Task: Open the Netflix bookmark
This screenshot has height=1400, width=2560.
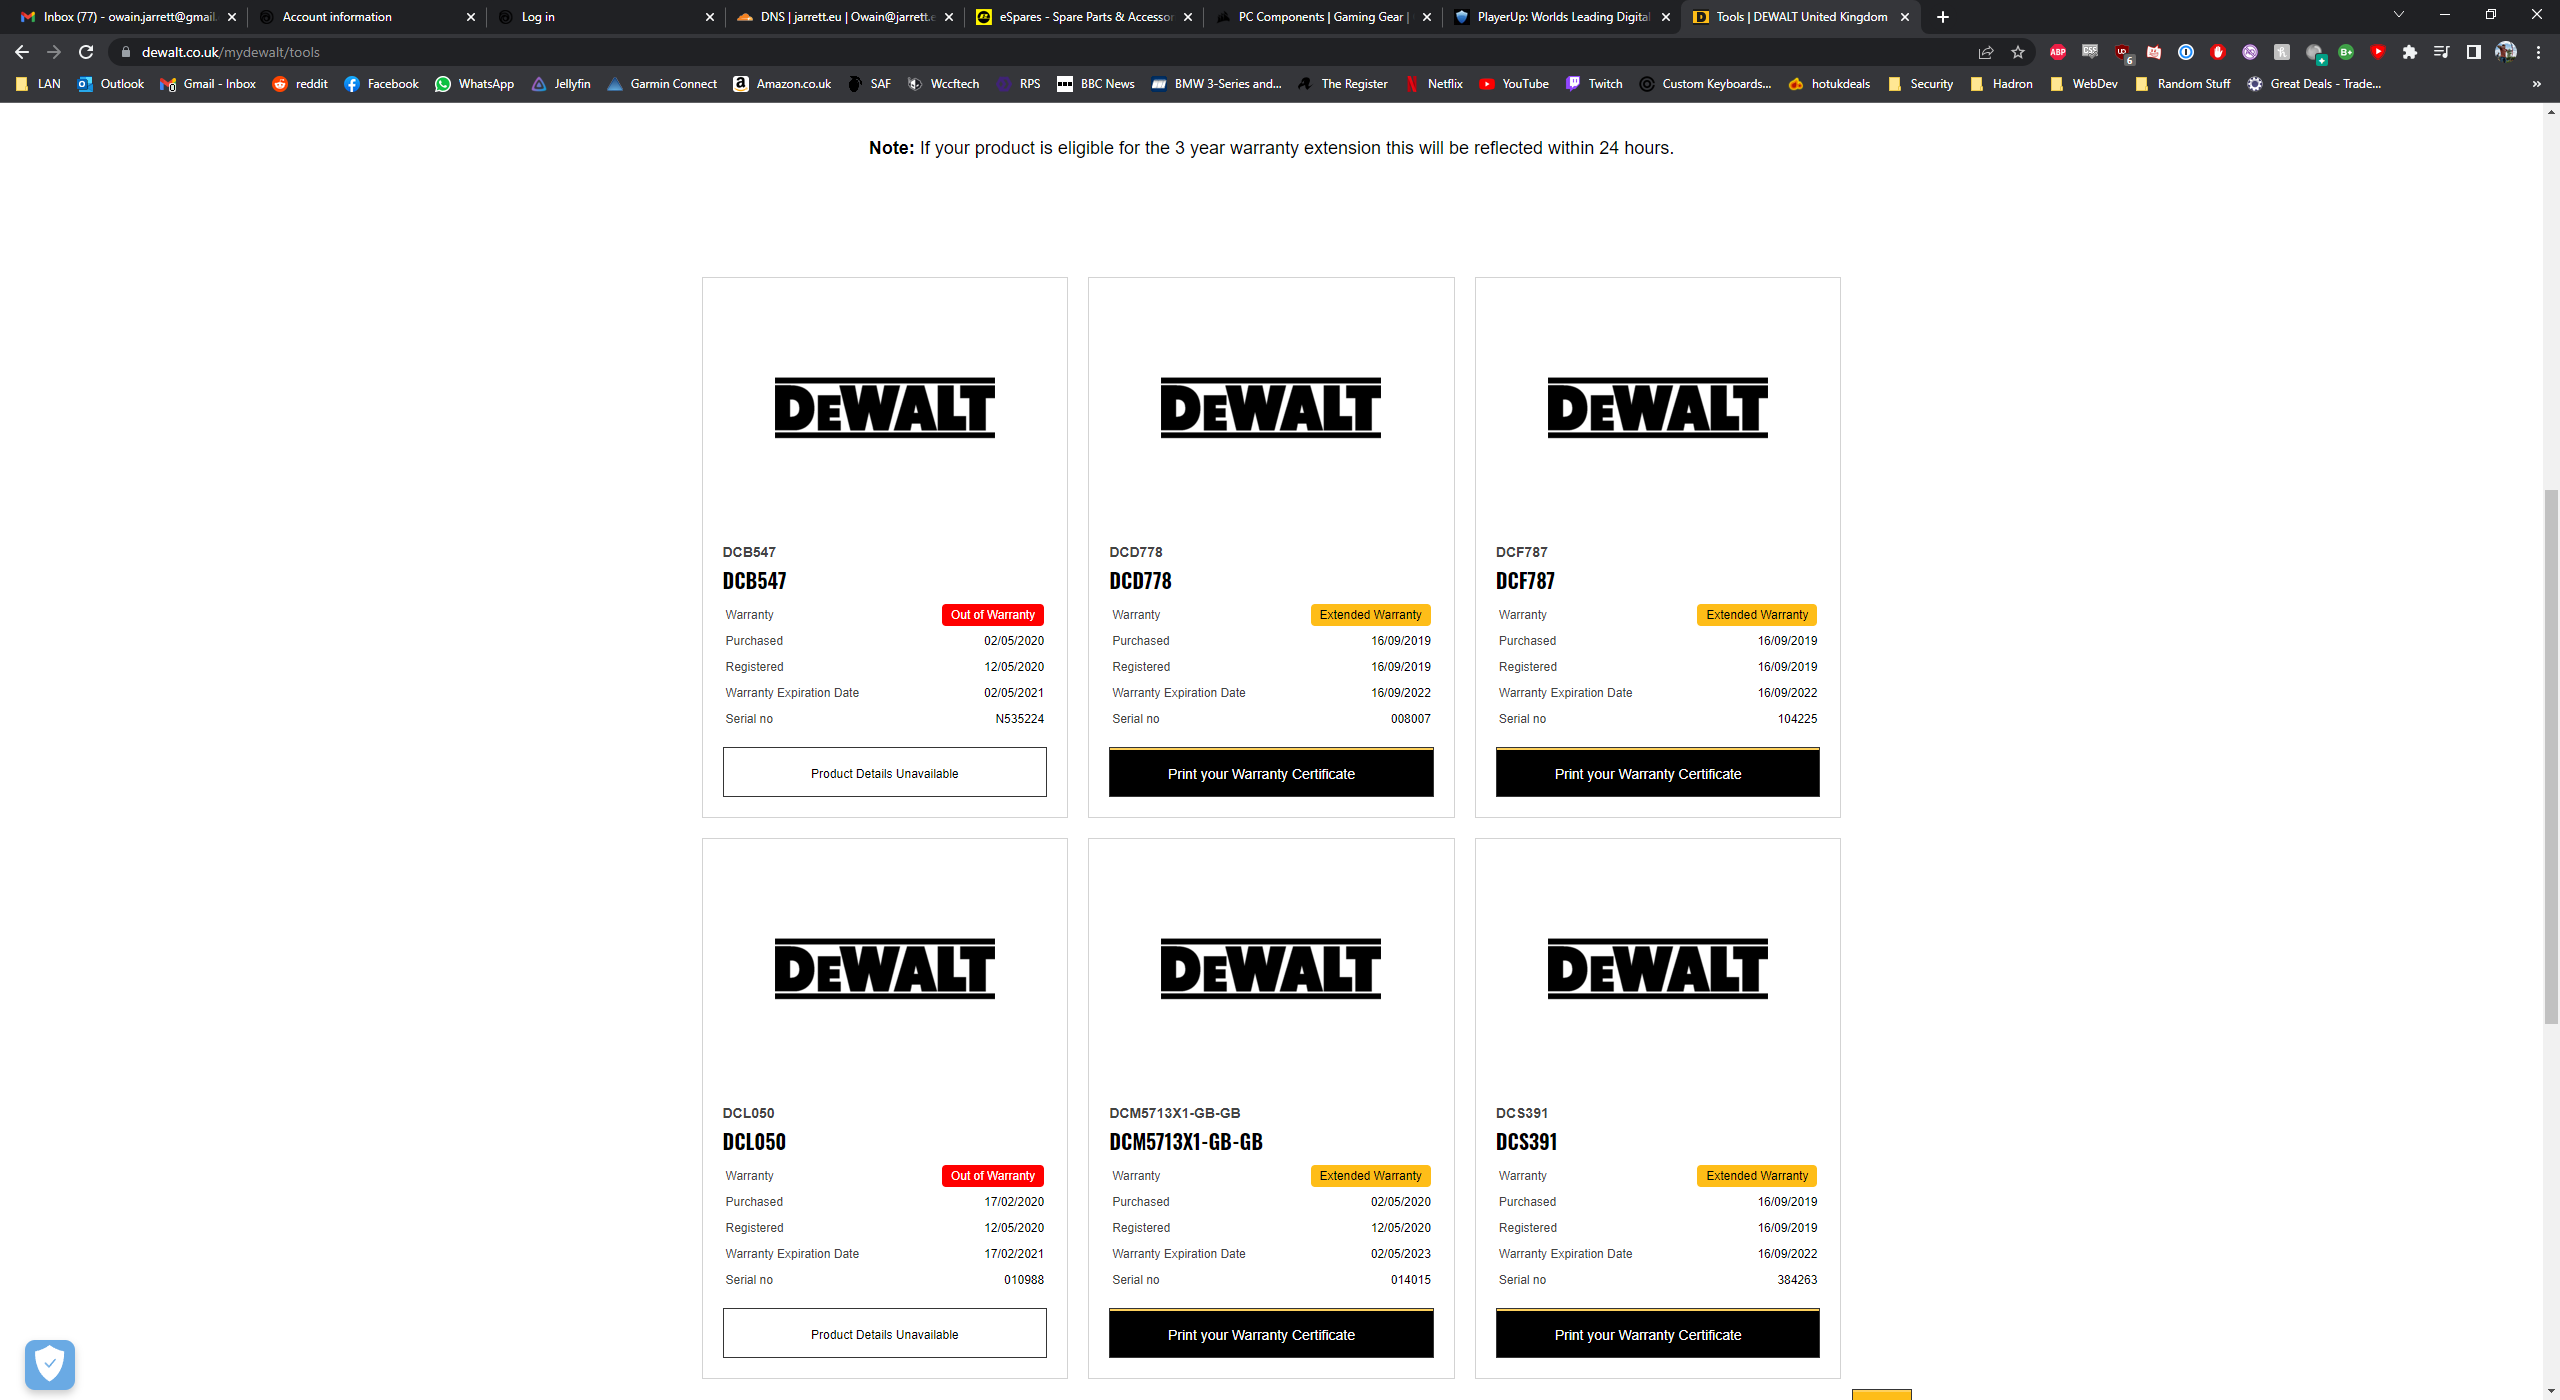Action: [x=1434, y=84]
